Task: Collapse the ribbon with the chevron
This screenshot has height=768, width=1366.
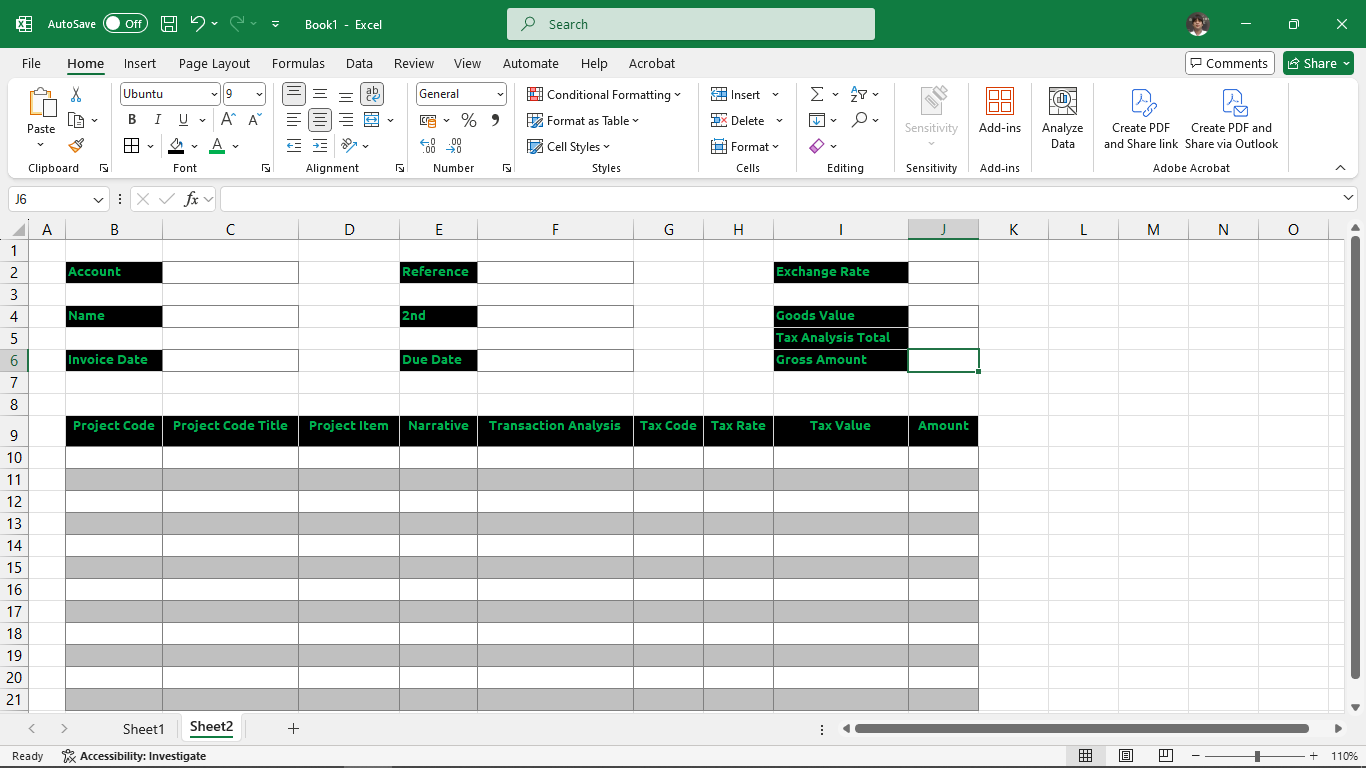Action: pyautogui.click(x=1340, y=168)
